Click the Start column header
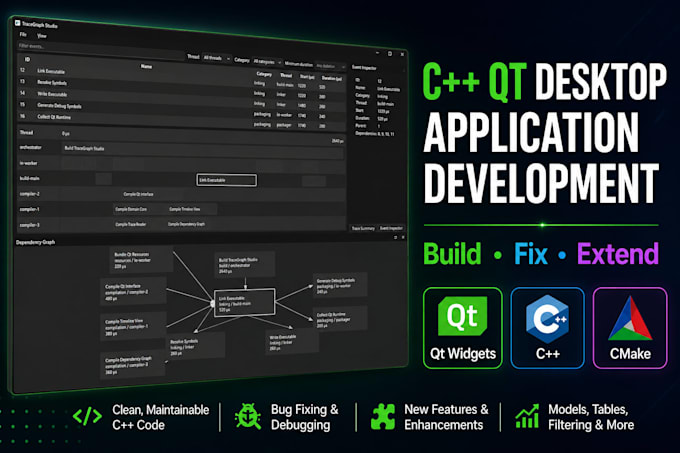This screenshot has height=453, width=680. [x=307, y=77]
